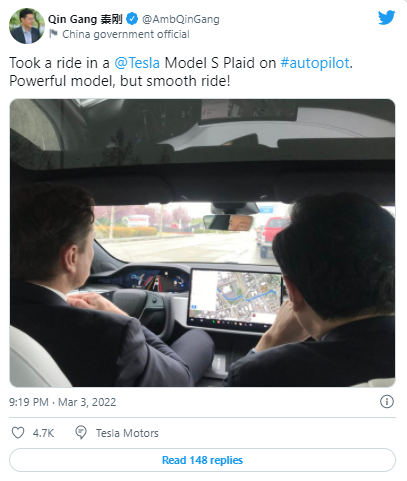Click the Twitter bird logo
The image size is (407, 481).
pos(387,17)
